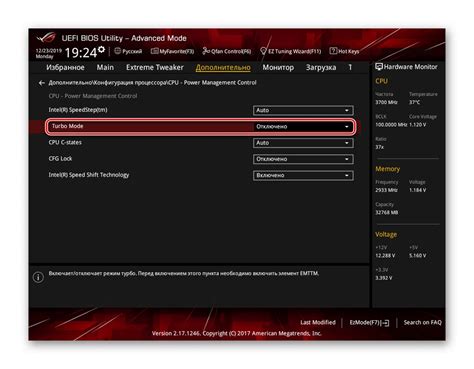Click the 1.120 V core voltage value
The height and width of the screenshot is (369, 474).
tap(418, 125)
